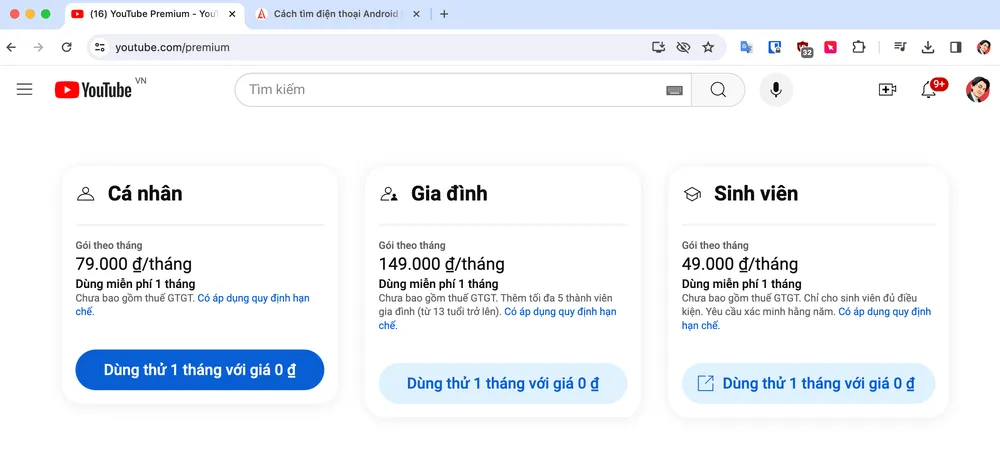This screenshot has width=1000, height=473.
Task: Click the on-screen keyboard icon in search box
Action: click(674, 91)
